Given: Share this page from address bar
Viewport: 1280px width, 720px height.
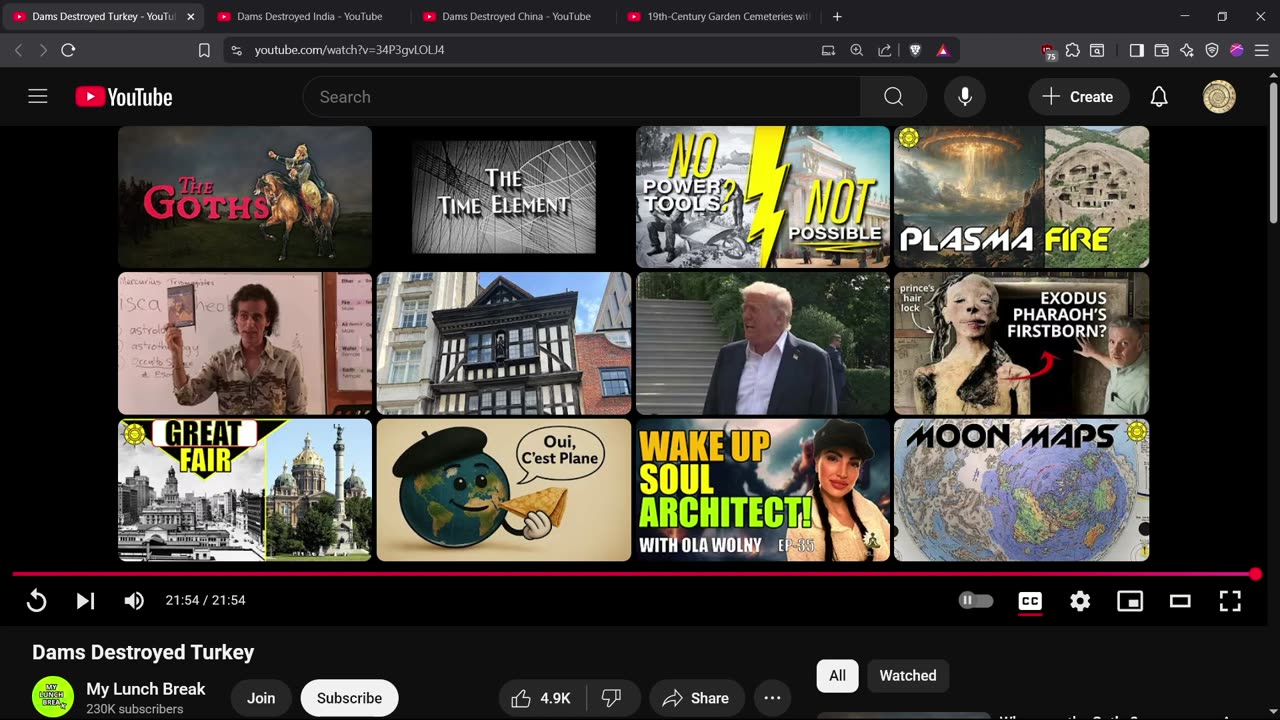Looking at the screenshot, I should click(885, 50).
